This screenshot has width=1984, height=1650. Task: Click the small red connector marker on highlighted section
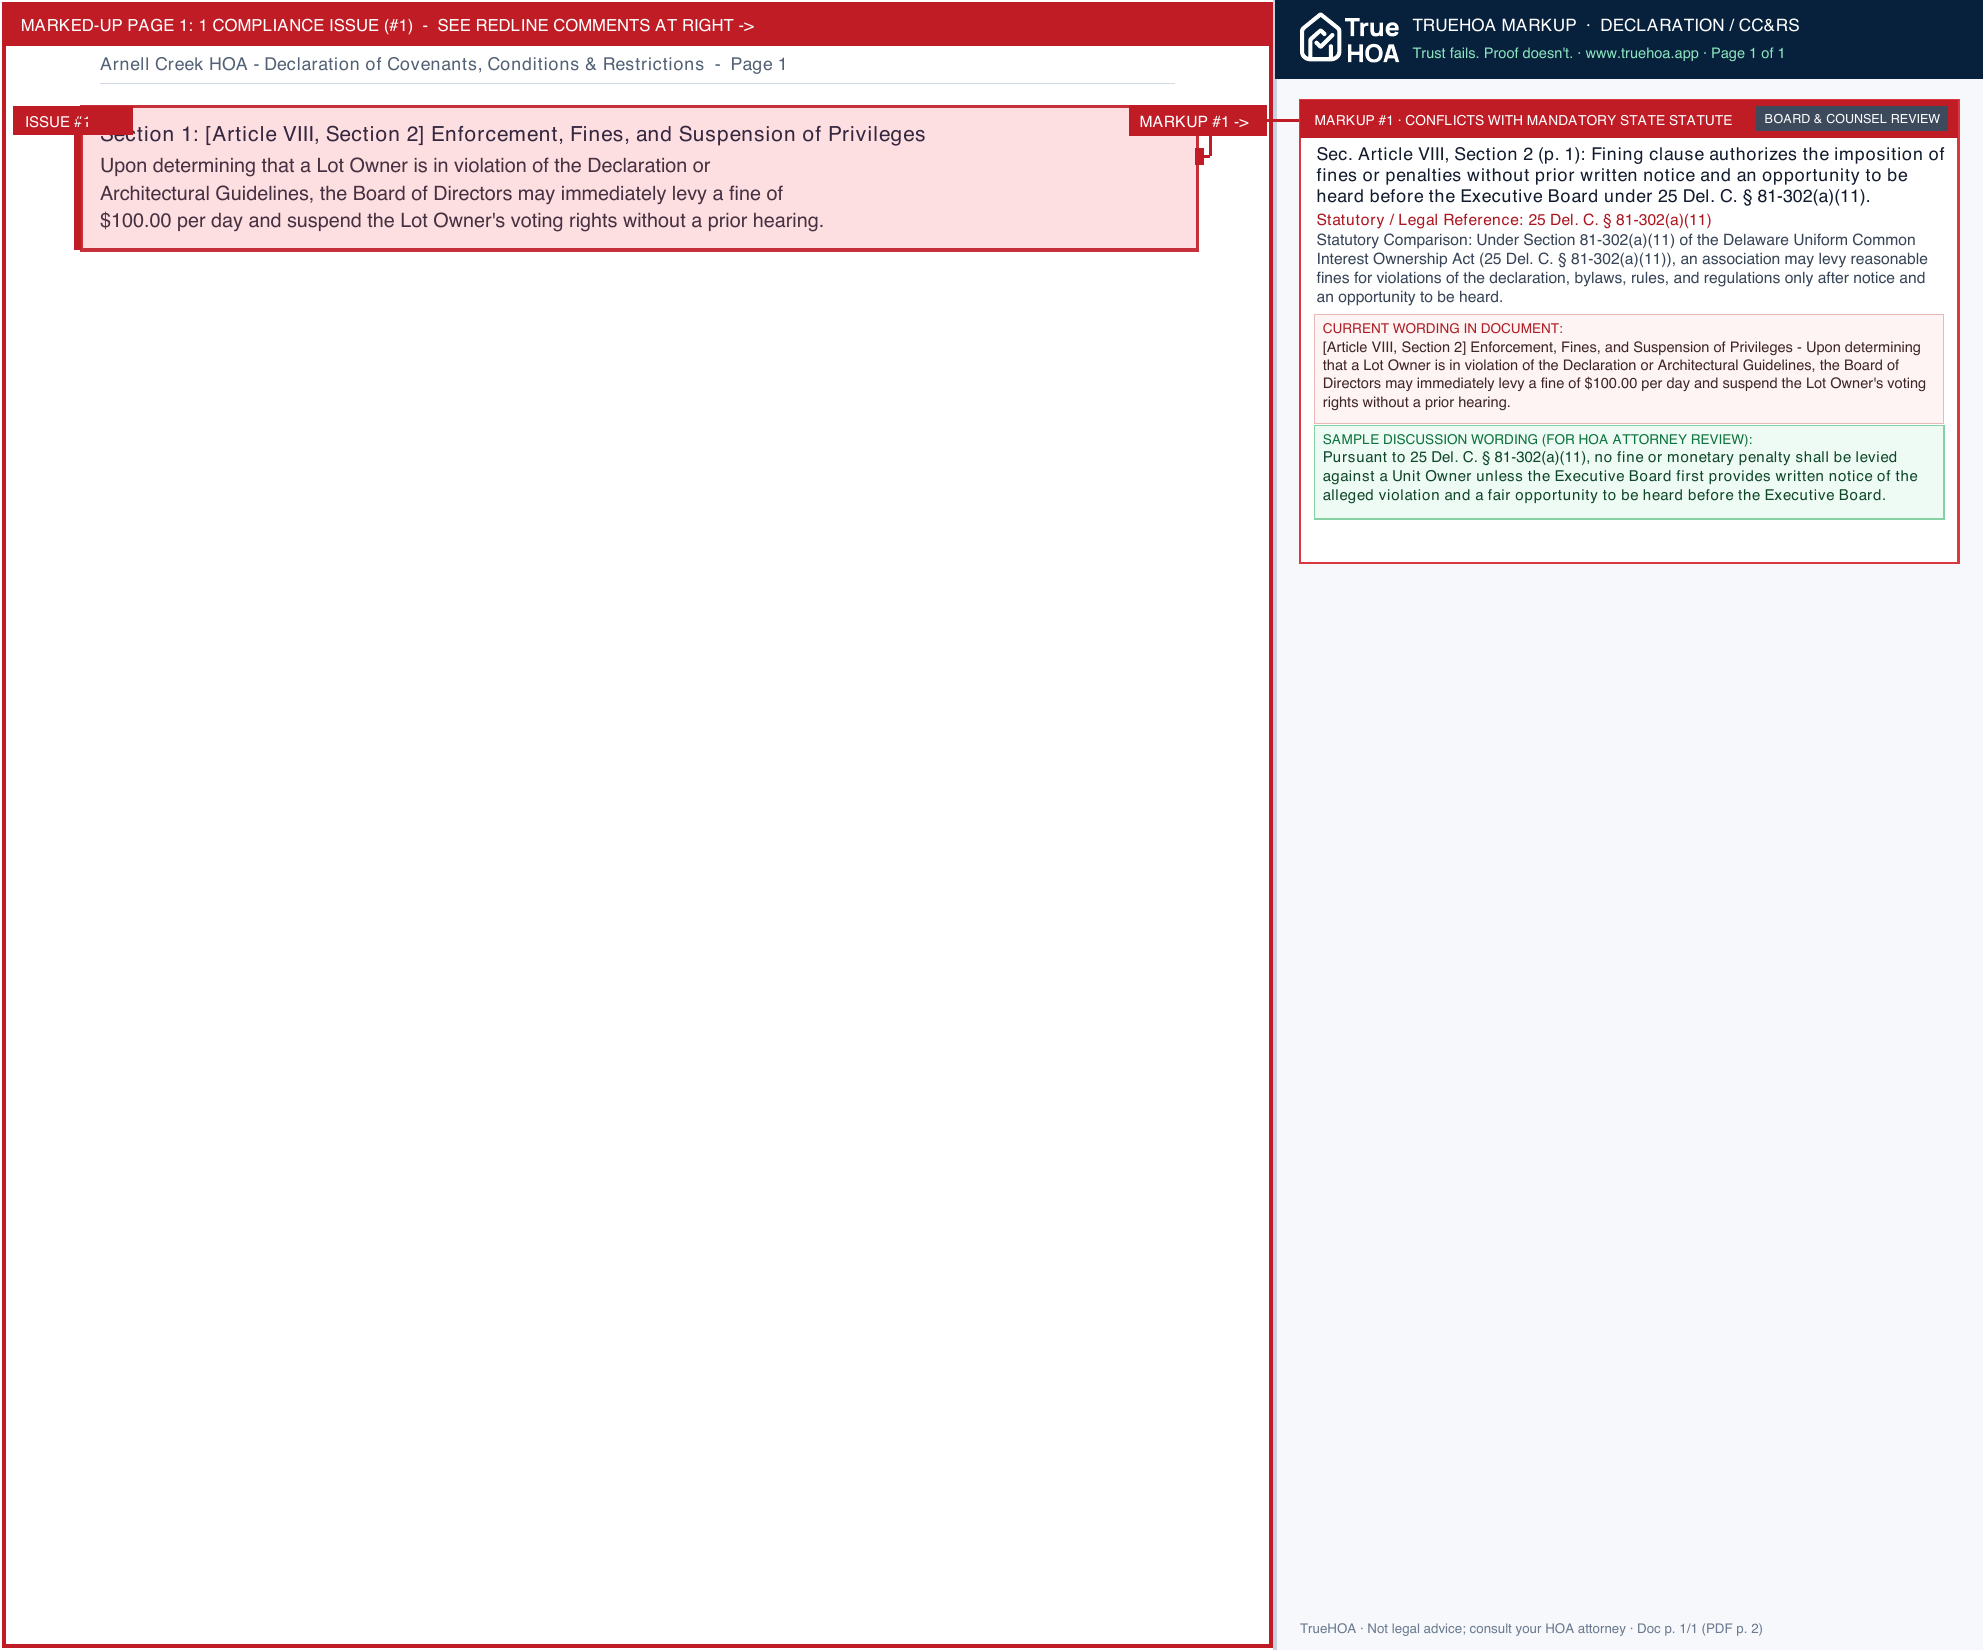(x=1200, y=156)
